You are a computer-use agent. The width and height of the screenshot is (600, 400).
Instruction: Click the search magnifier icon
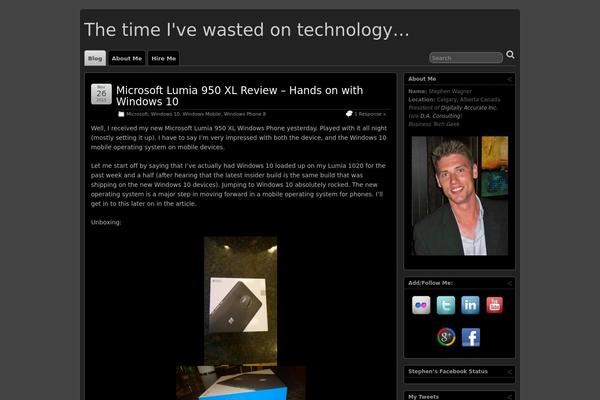pos(510,55)
